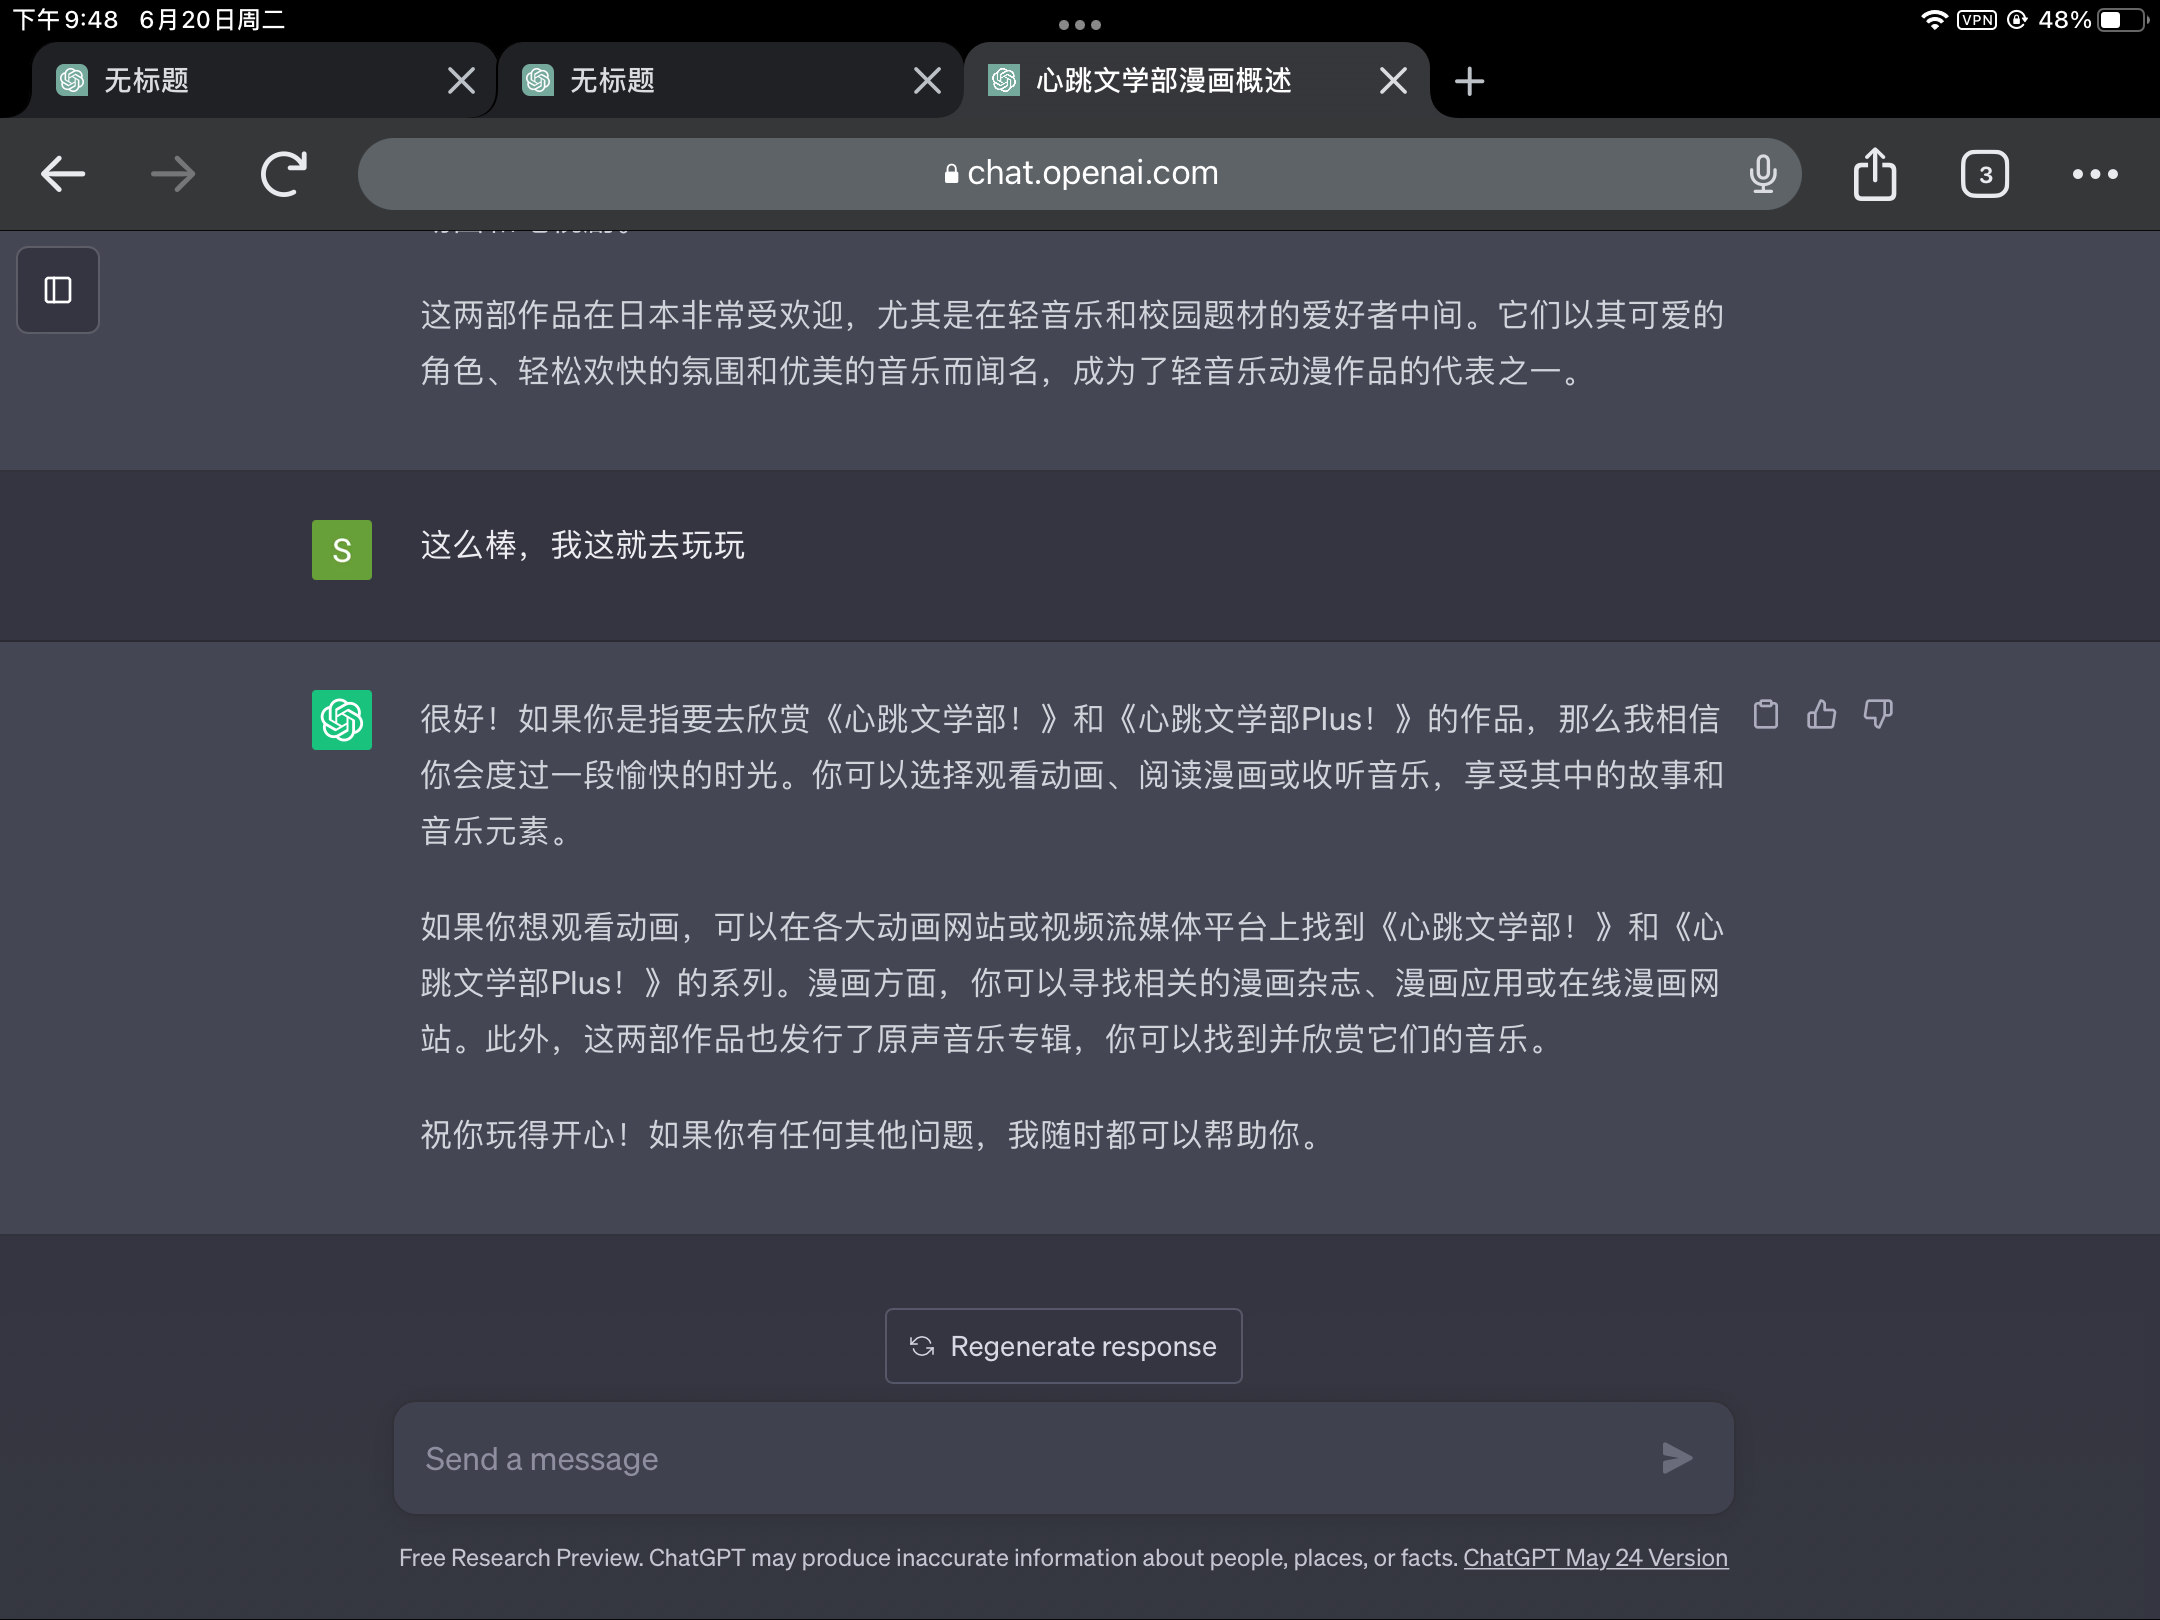Click the send message arrow
Image resolution: width=2160 pixels, height=1620 pixels.
click(1678, 1458)
